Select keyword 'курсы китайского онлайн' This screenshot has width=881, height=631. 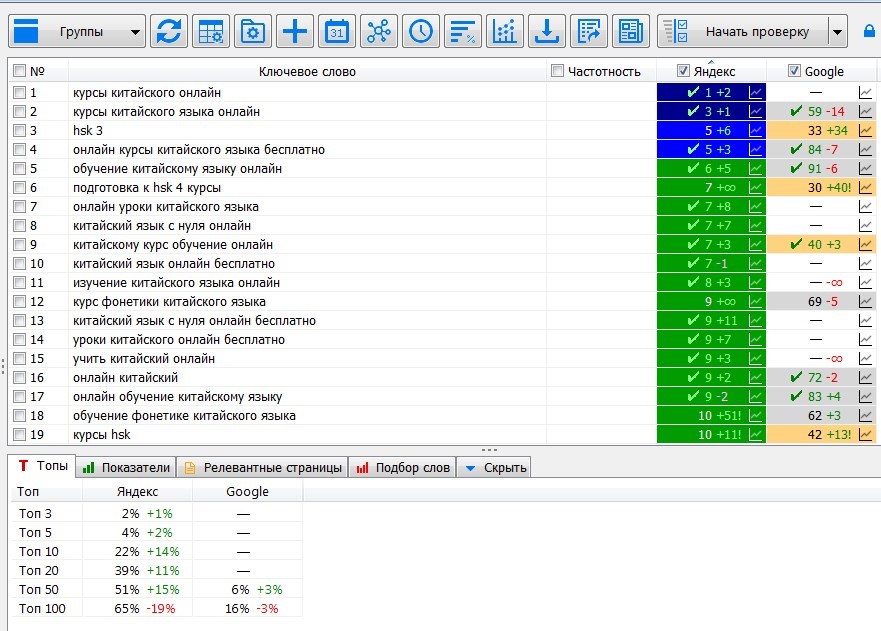point(147,92)
